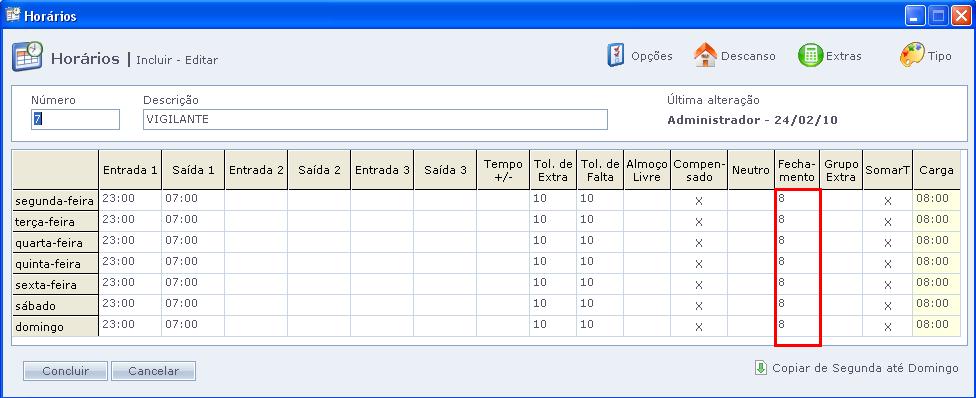Toggle SomarT for domingo
The height and width of the screenshot is (398, 976).
click(x=888, y=326)
